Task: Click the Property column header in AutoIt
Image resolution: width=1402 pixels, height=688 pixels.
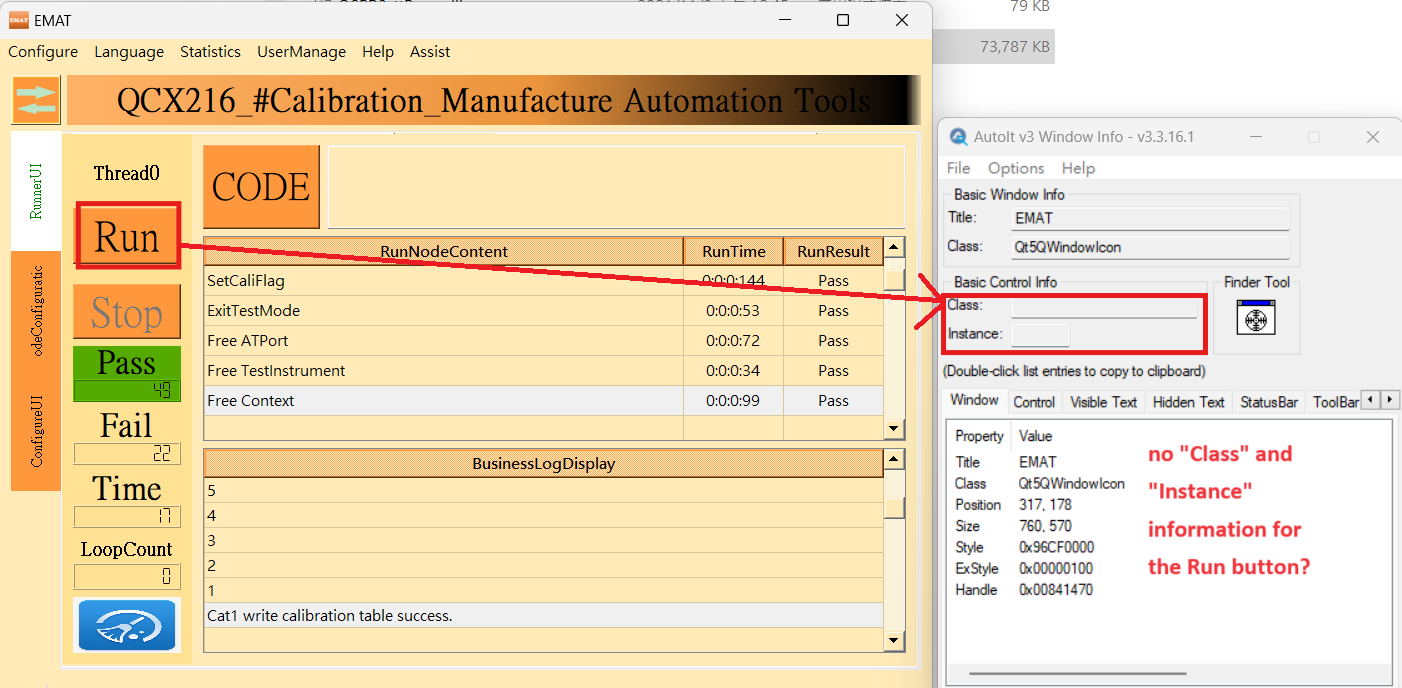Action: (x=979, y=436)
